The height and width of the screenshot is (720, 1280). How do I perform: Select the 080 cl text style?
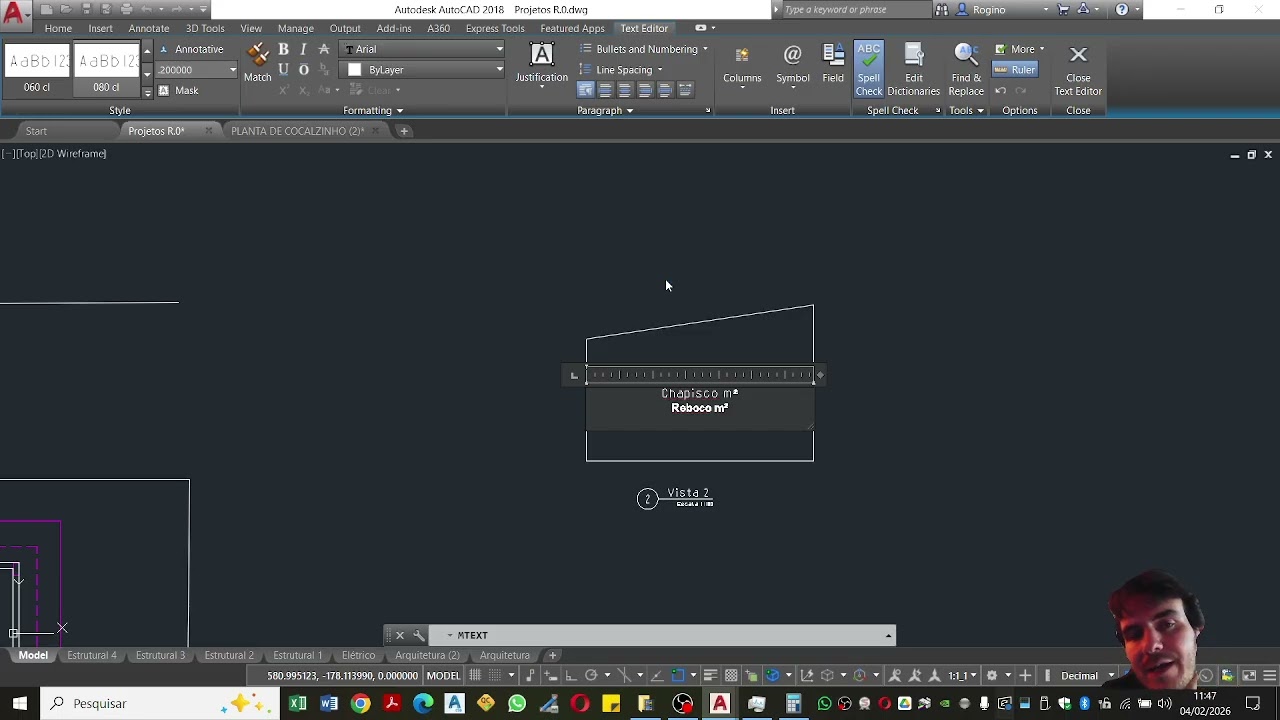(x=106, y=69)
